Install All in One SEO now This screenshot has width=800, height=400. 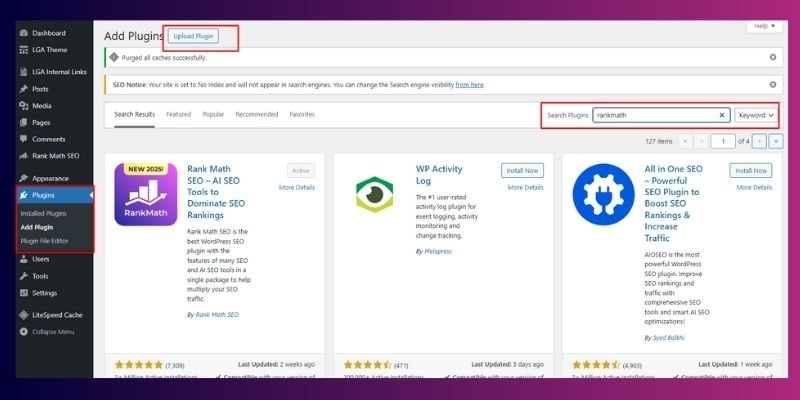pyautogui.click(x=751, y=170)
